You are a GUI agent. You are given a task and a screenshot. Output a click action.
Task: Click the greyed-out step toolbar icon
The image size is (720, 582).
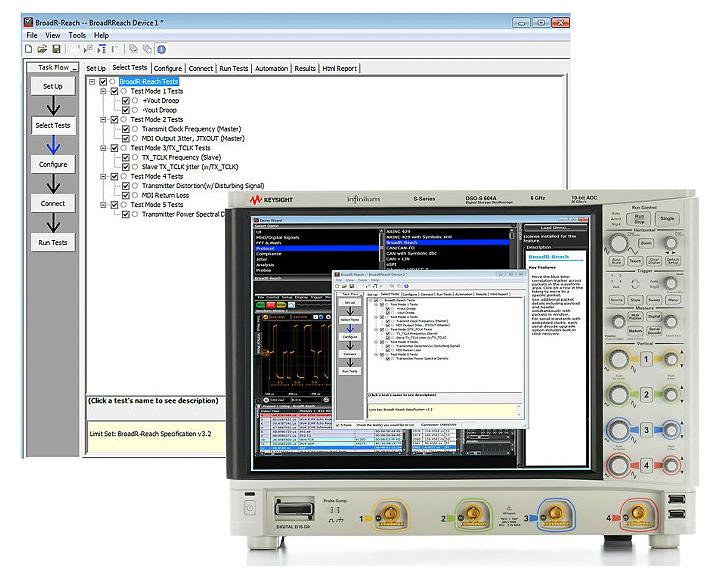tap(115, 49)
